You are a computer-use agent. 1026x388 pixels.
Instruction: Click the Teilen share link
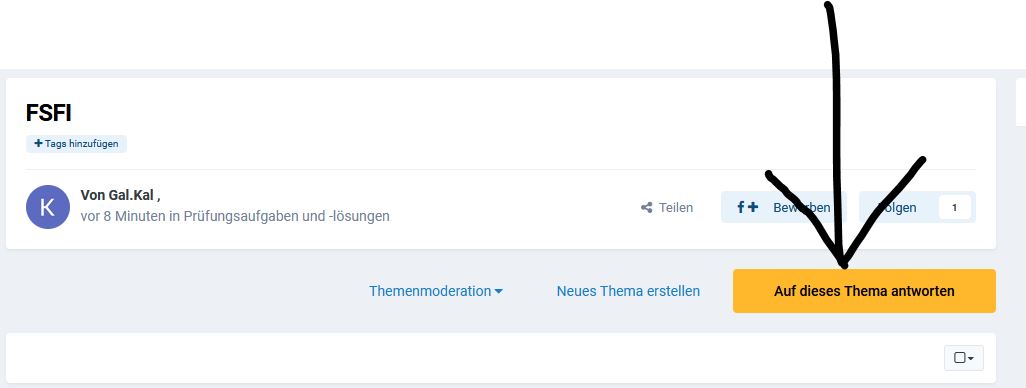[667, 207]
